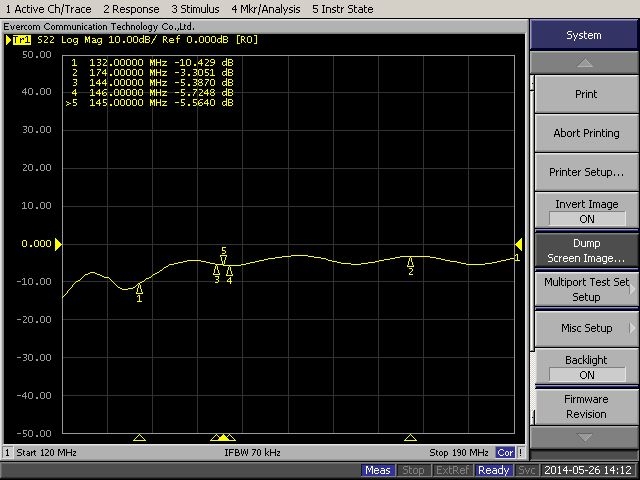Open the Instr State menu
This screenshot has width=640, height=480.
tap(342, 9)
